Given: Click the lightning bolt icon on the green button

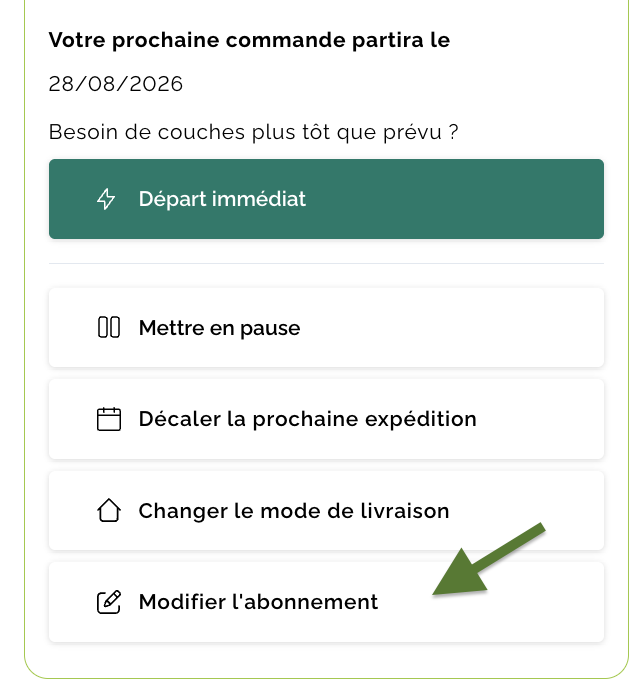Looking at the screenshot, I should pos(106,199).
